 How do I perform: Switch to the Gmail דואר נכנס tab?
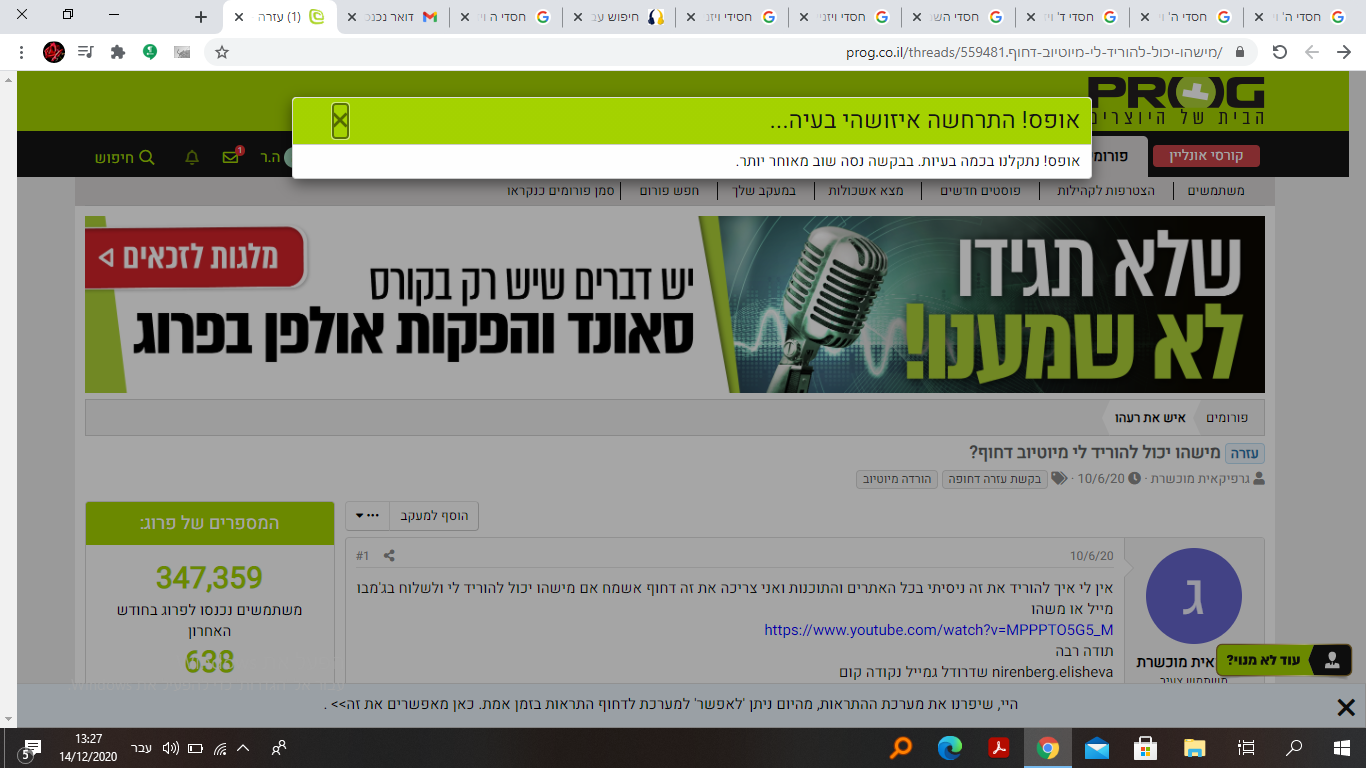pos(392,17)
